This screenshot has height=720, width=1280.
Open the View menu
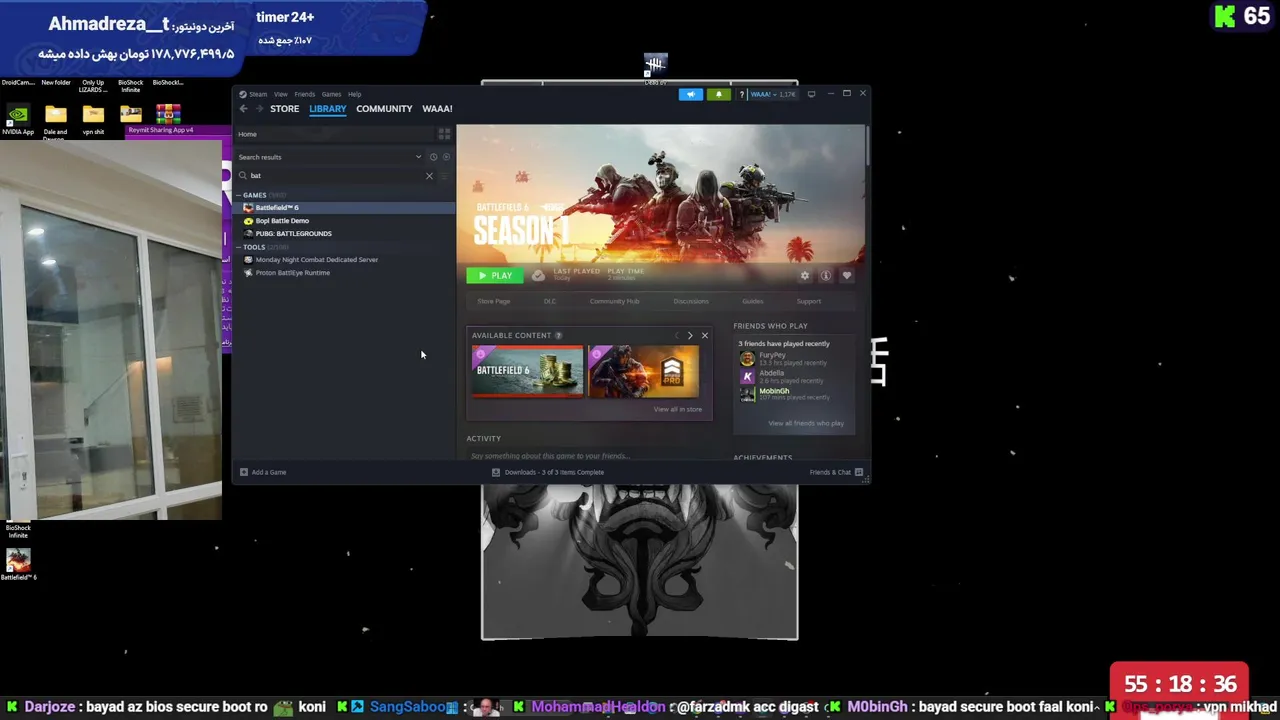point(281,94)
